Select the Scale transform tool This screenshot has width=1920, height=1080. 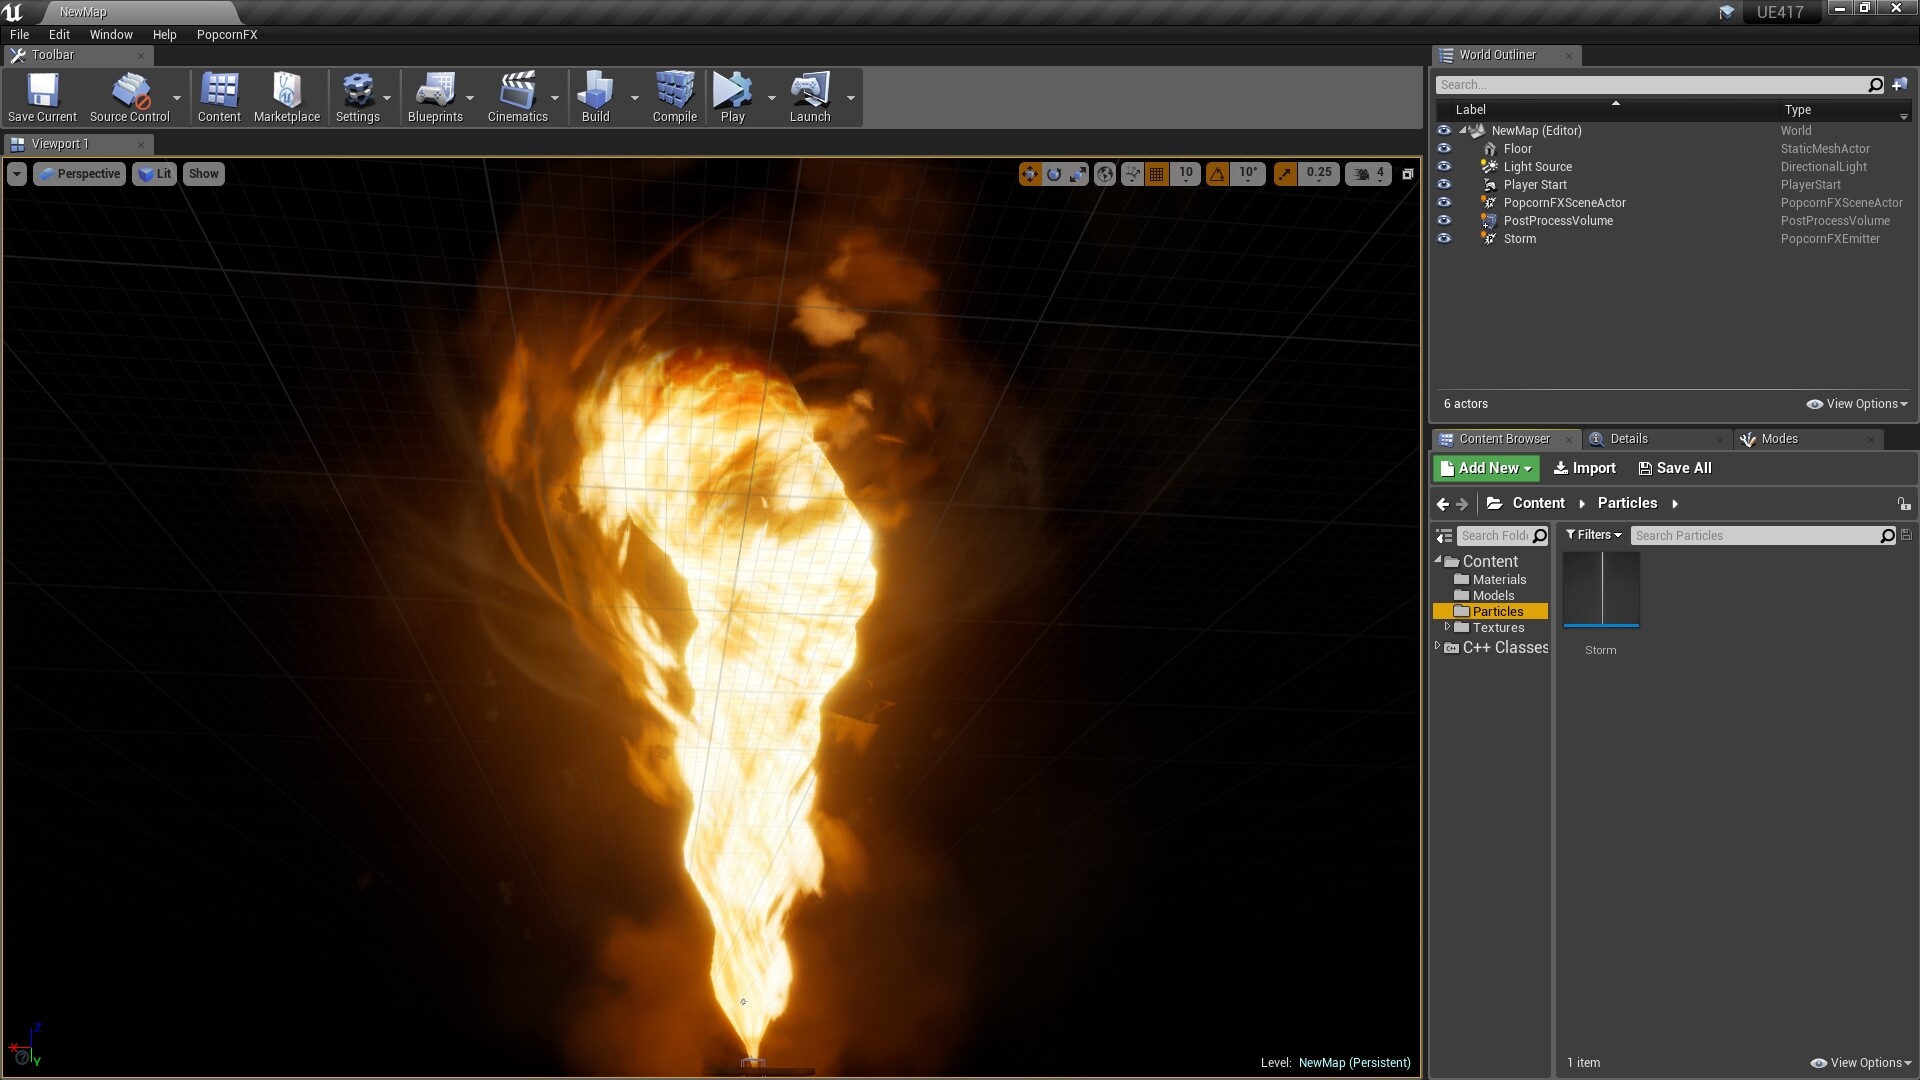(1078, 173)
